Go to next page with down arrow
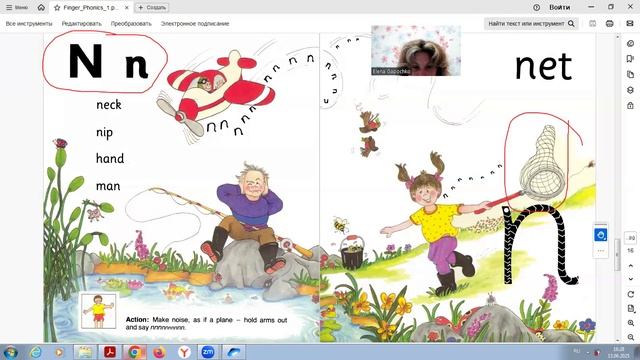Image resolution: width=640 pixels, height=360 pixels. [x=631, y=279]
